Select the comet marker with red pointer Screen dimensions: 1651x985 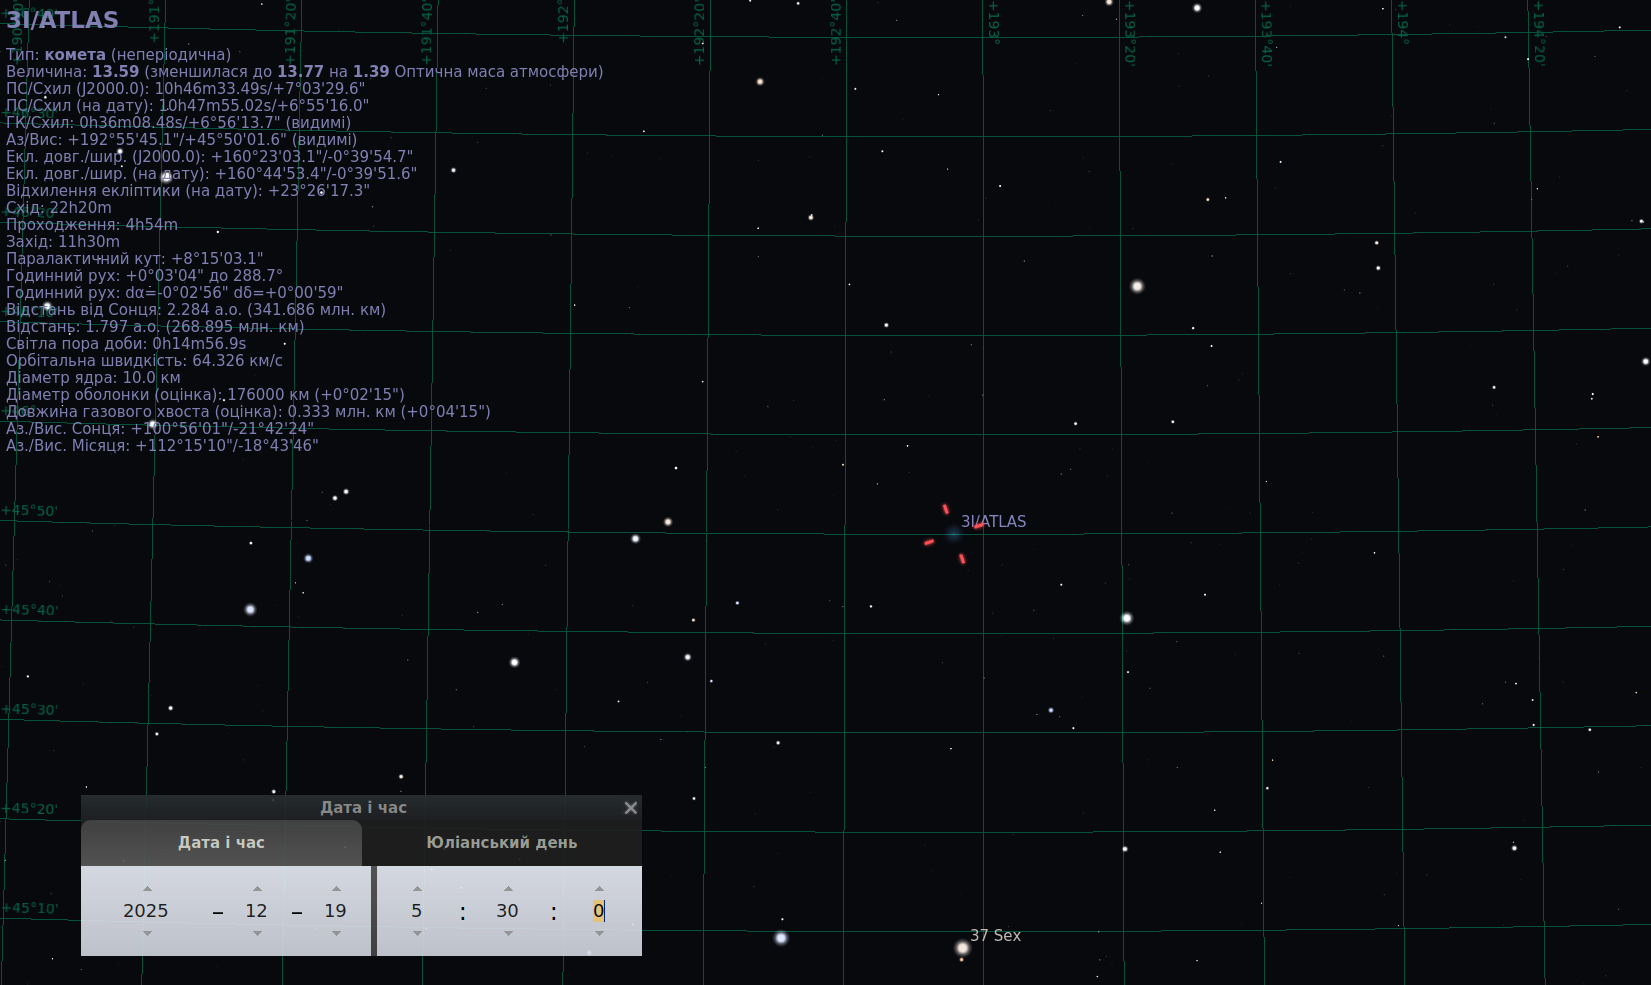[953, 534]
